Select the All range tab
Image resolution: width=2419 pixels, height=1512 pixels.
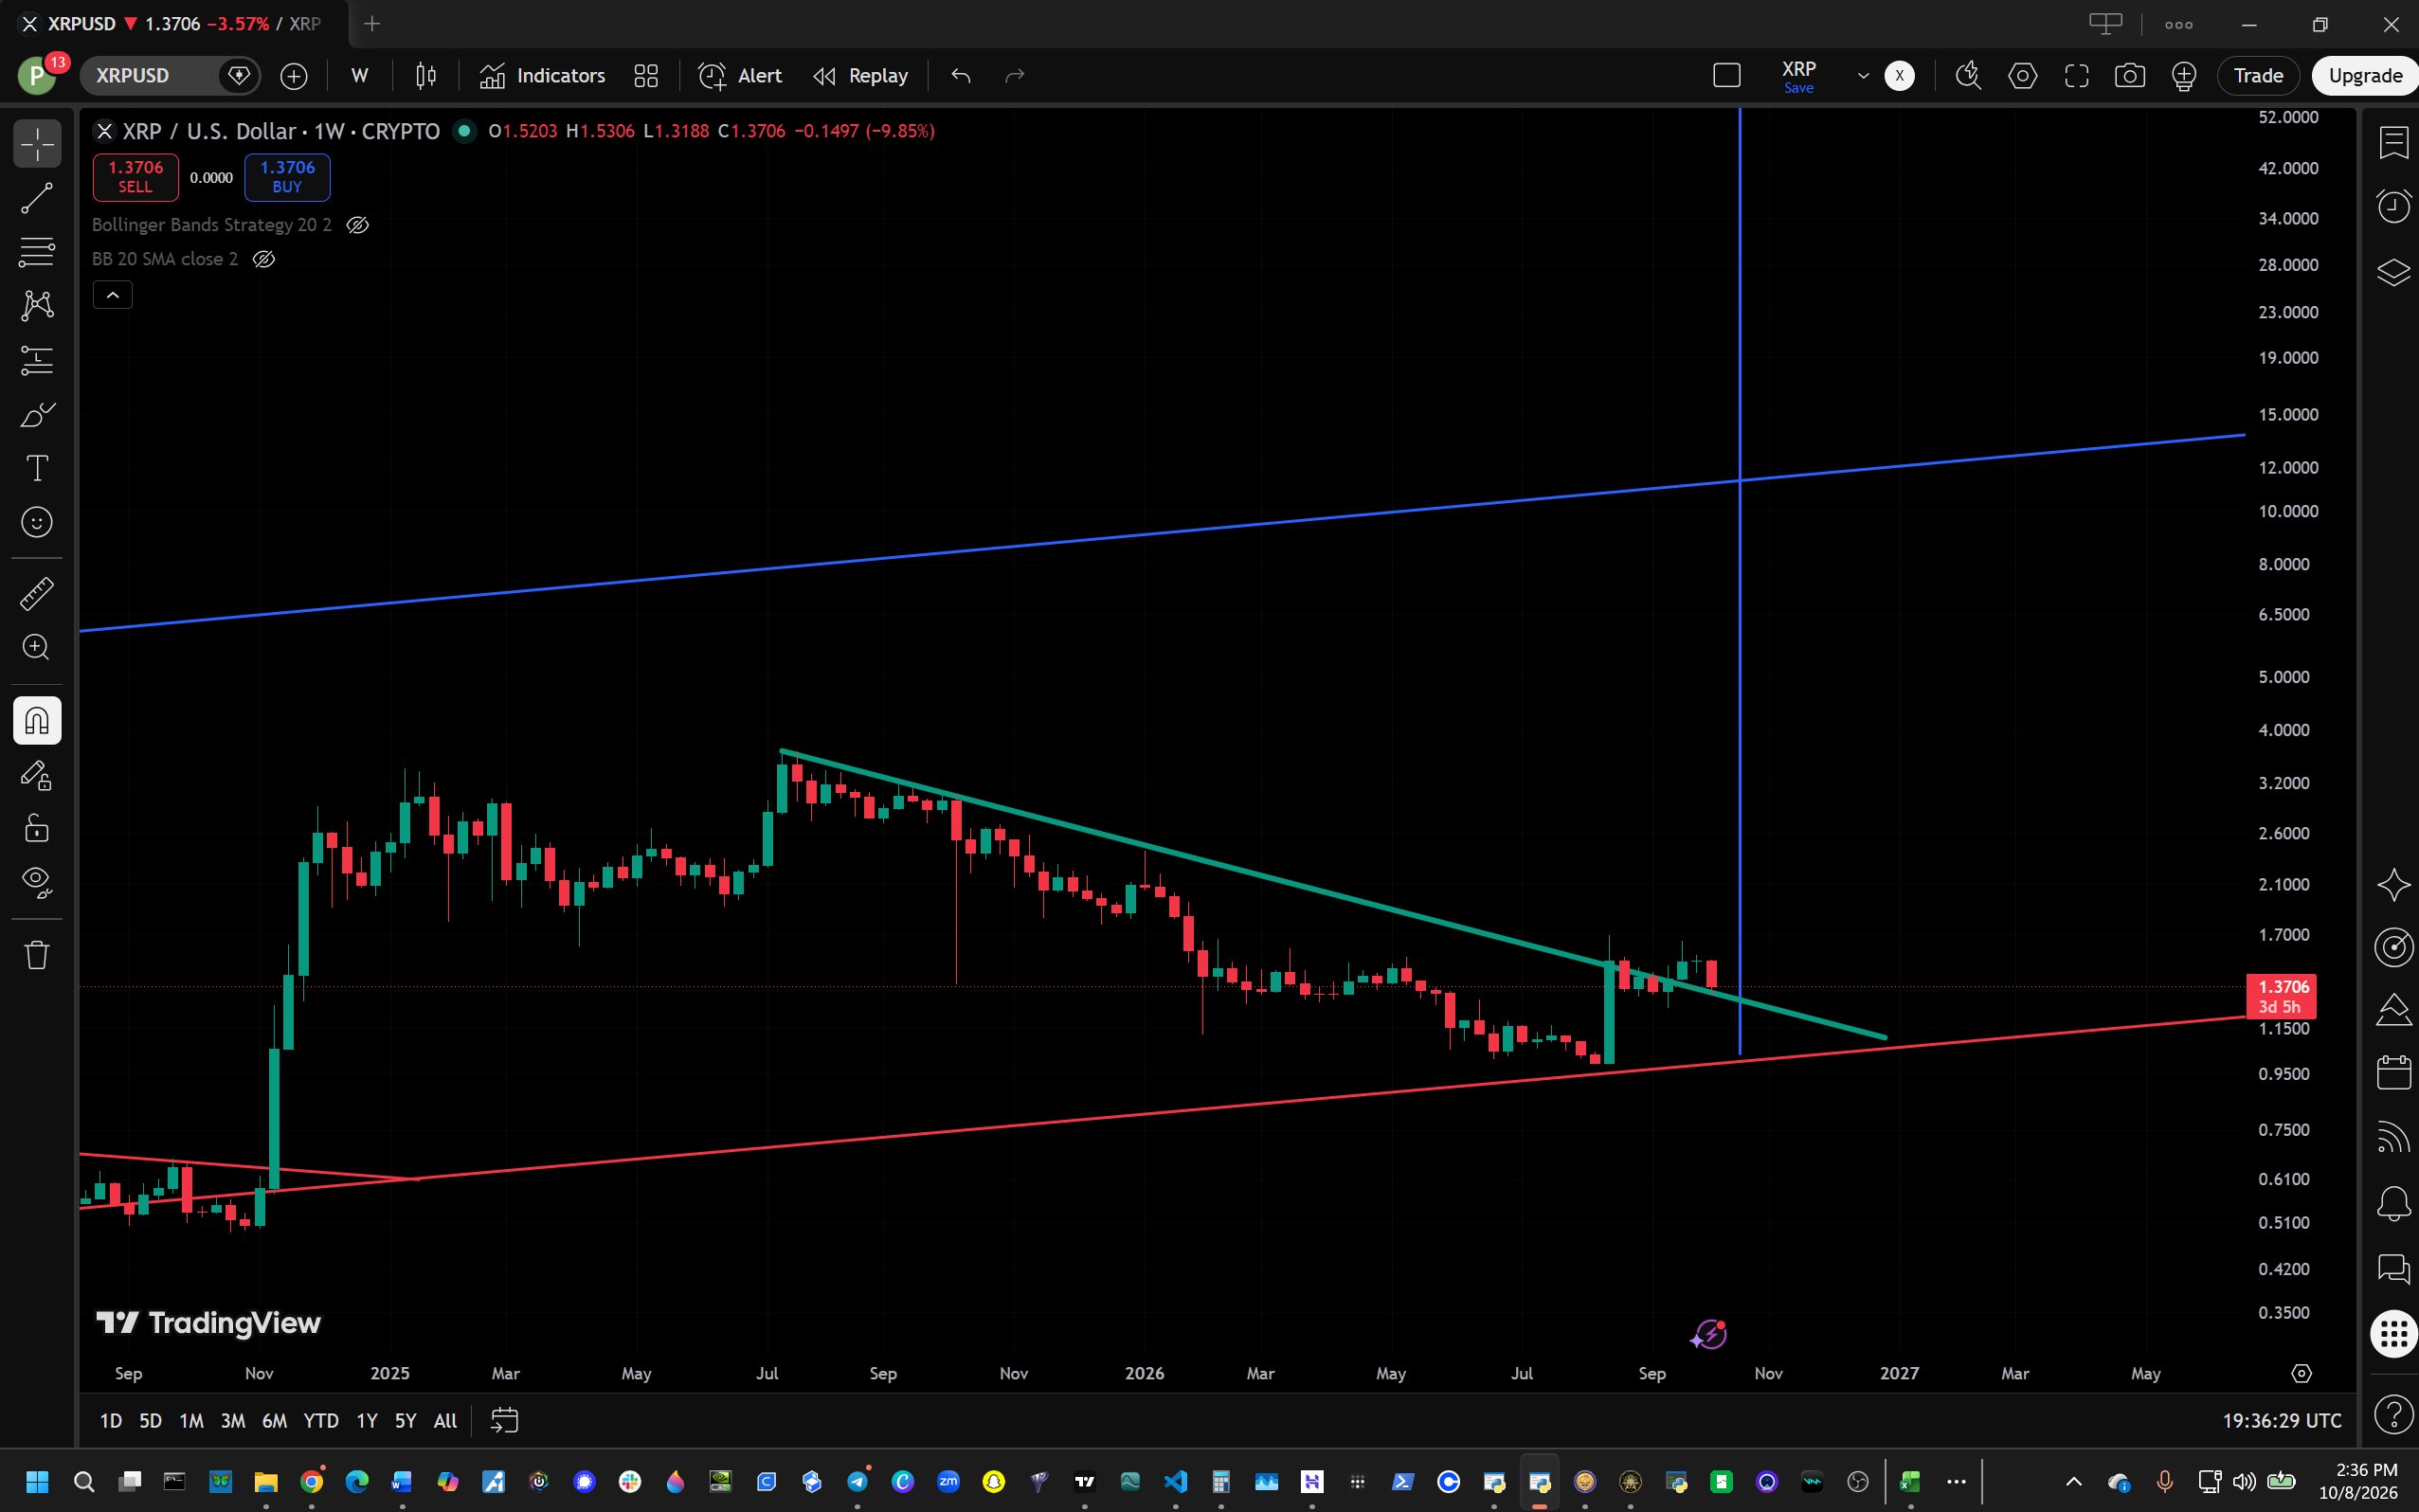445,1420
